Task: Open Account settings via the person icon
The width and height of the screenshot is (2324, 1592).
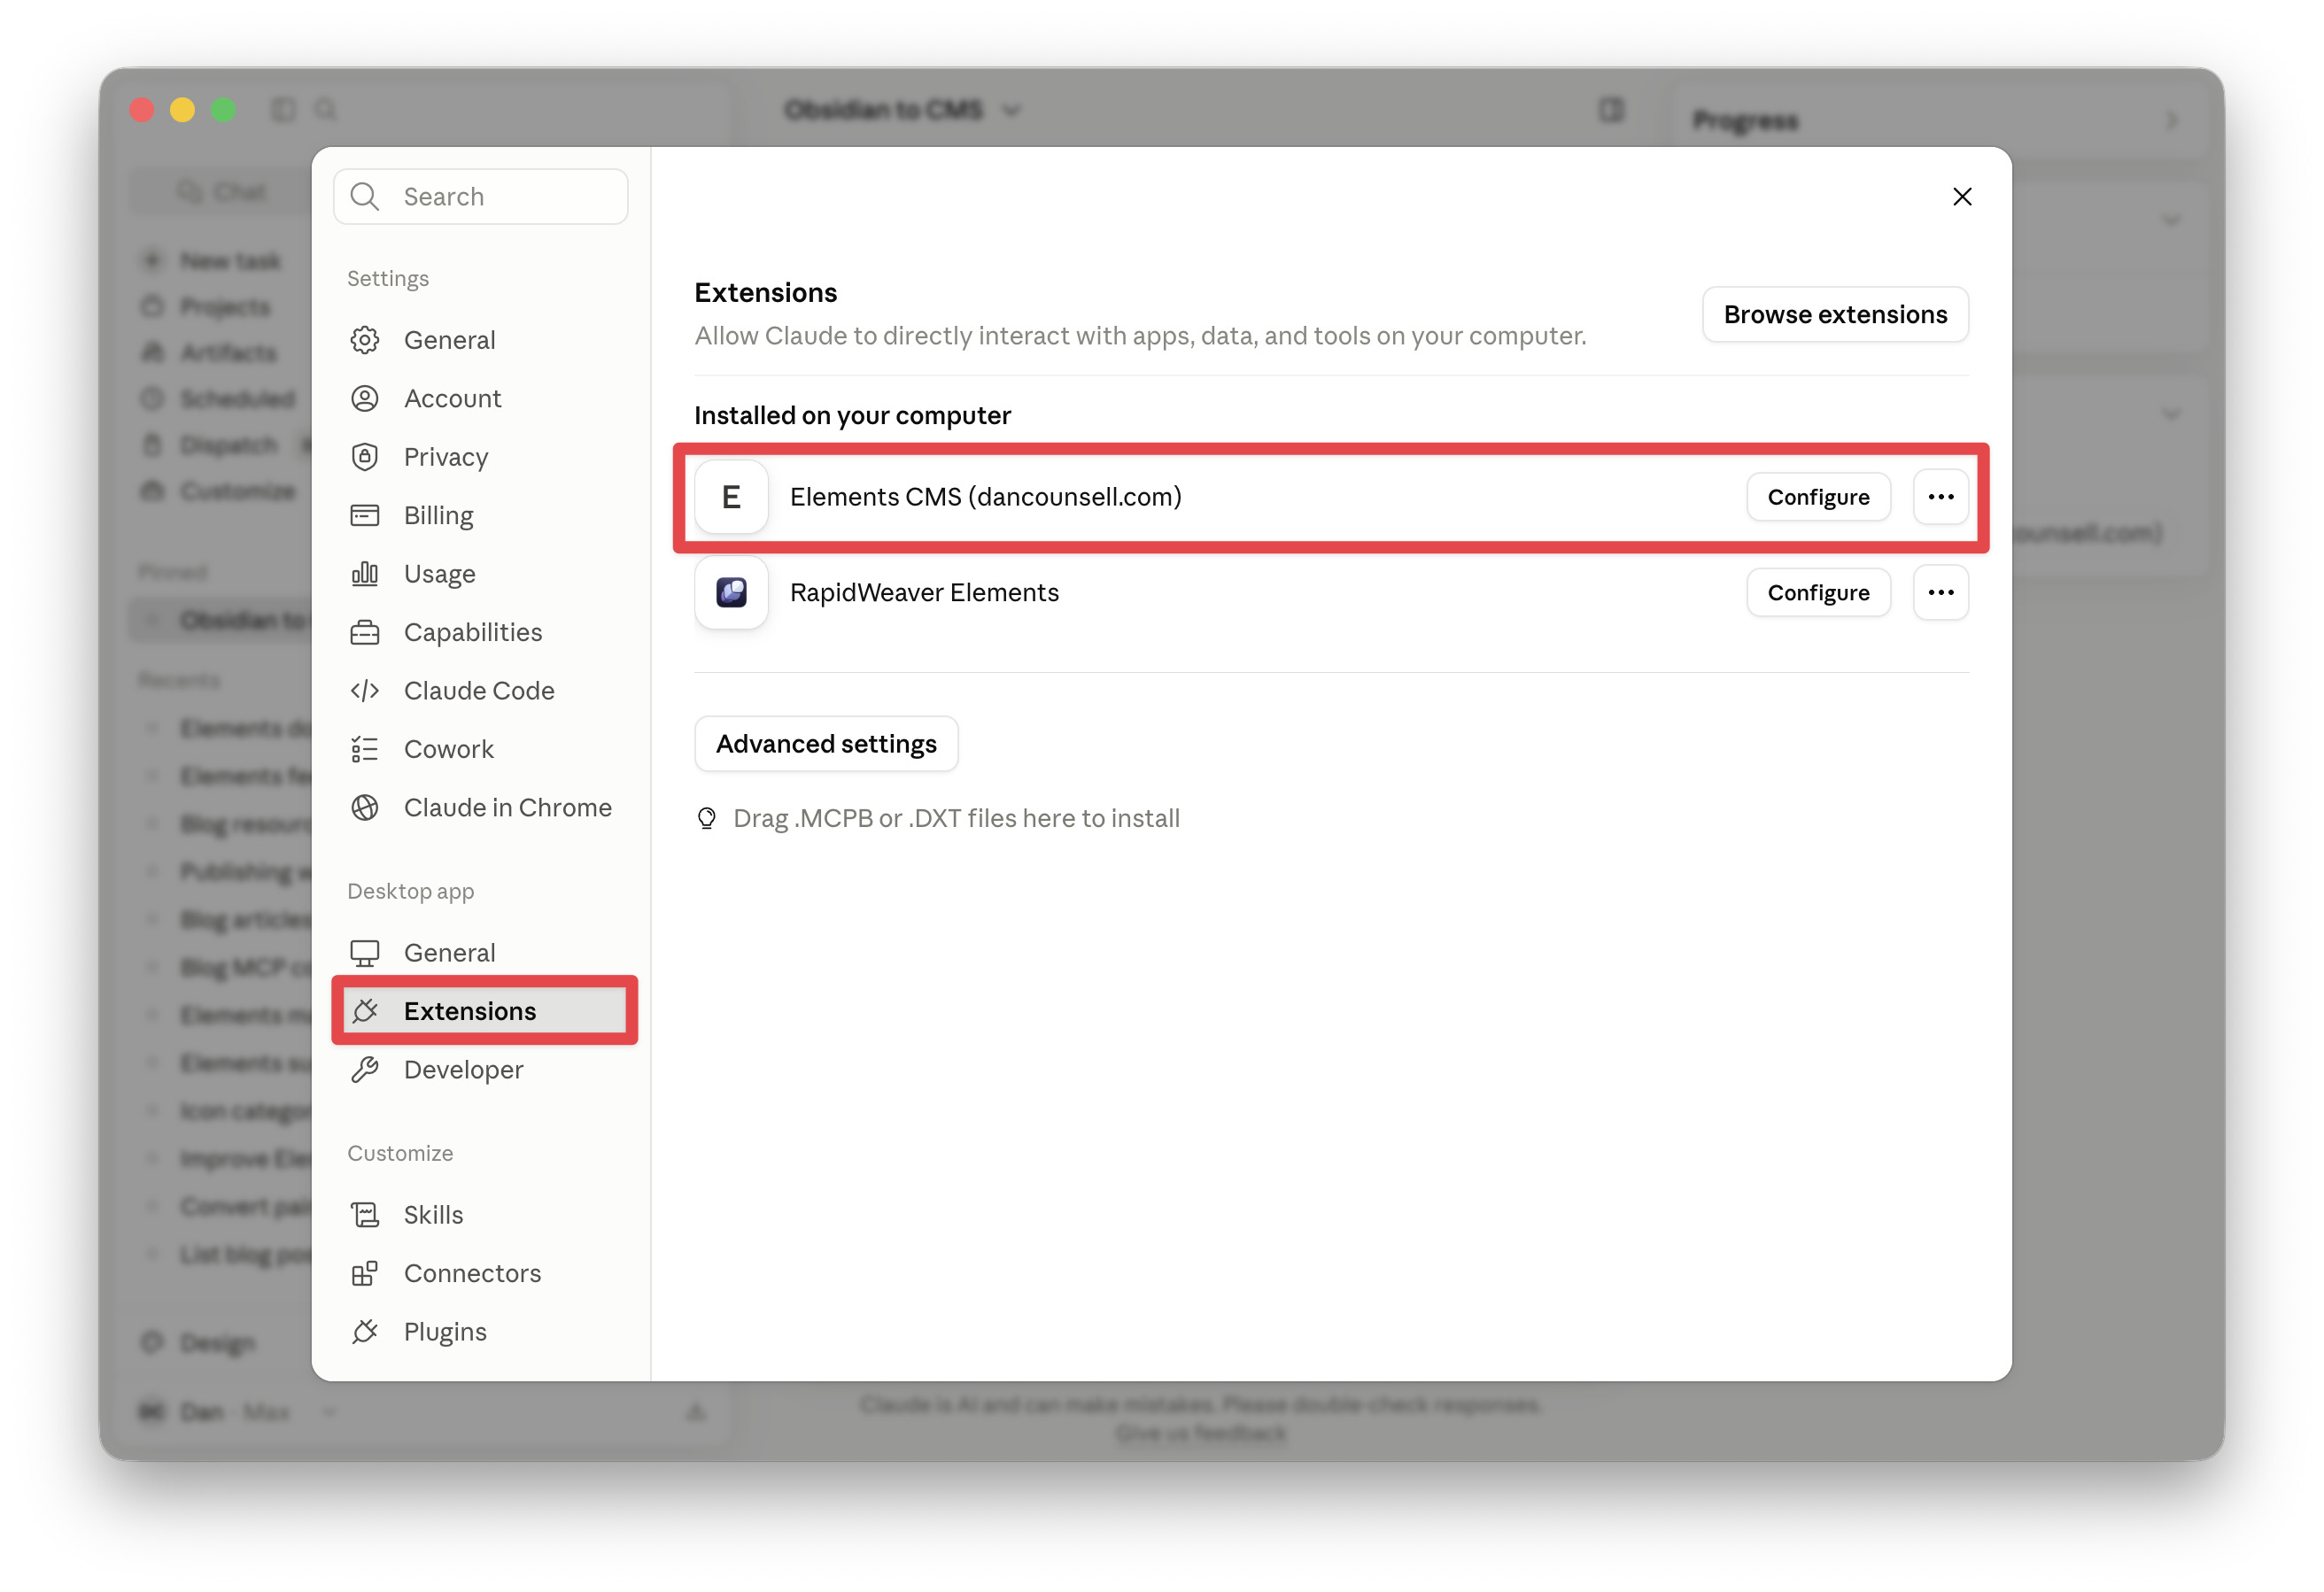Action: [365, 398]
